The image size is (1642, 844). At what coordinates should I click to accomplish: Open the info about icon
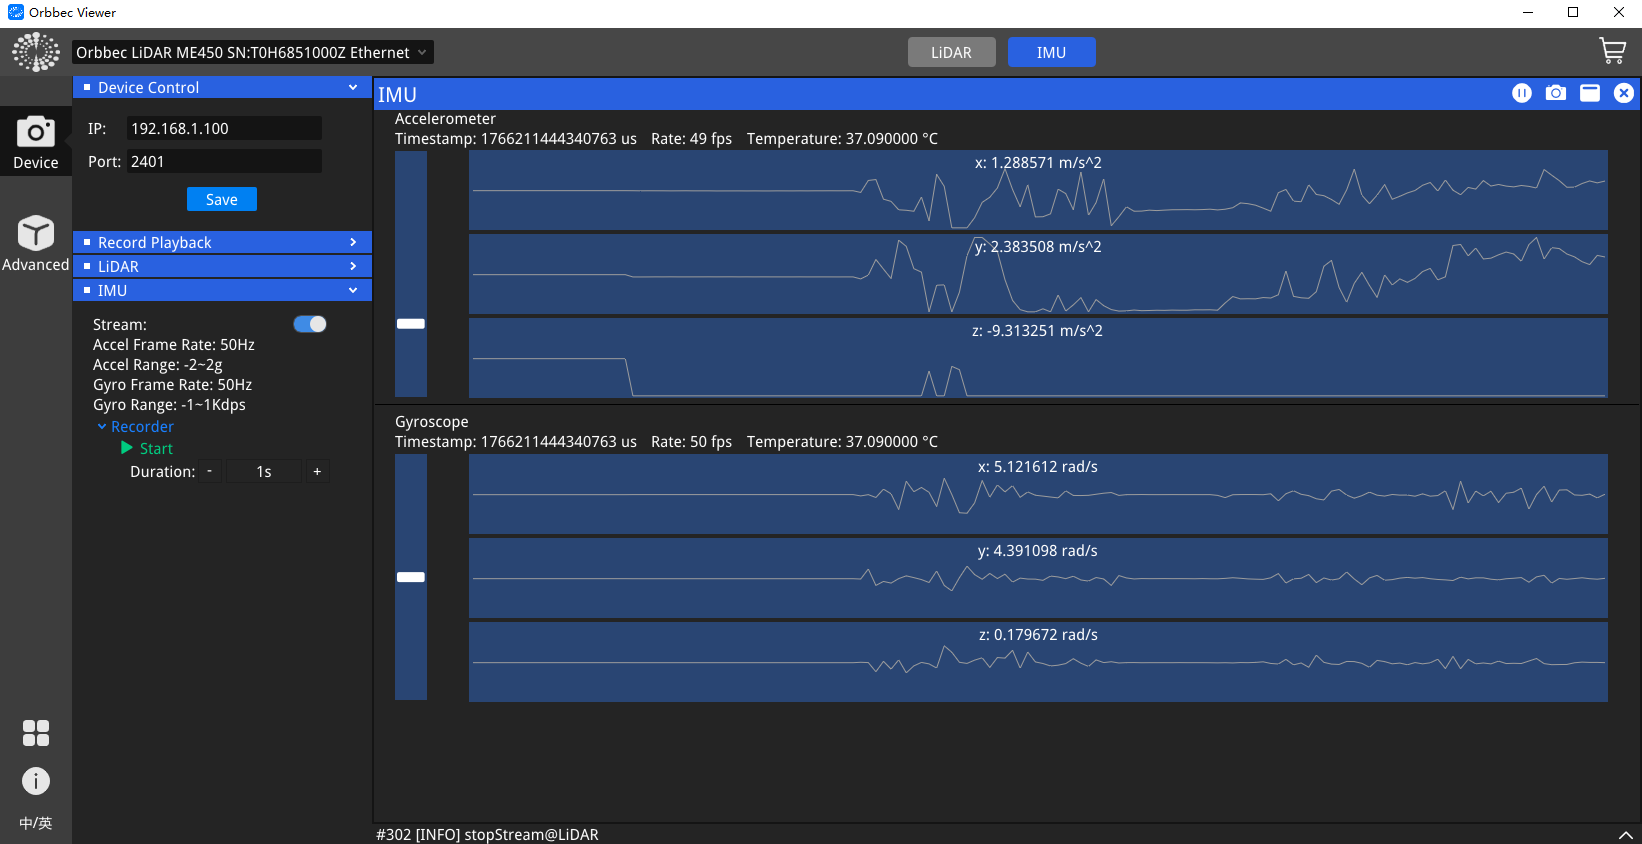(x=36, y=781)
